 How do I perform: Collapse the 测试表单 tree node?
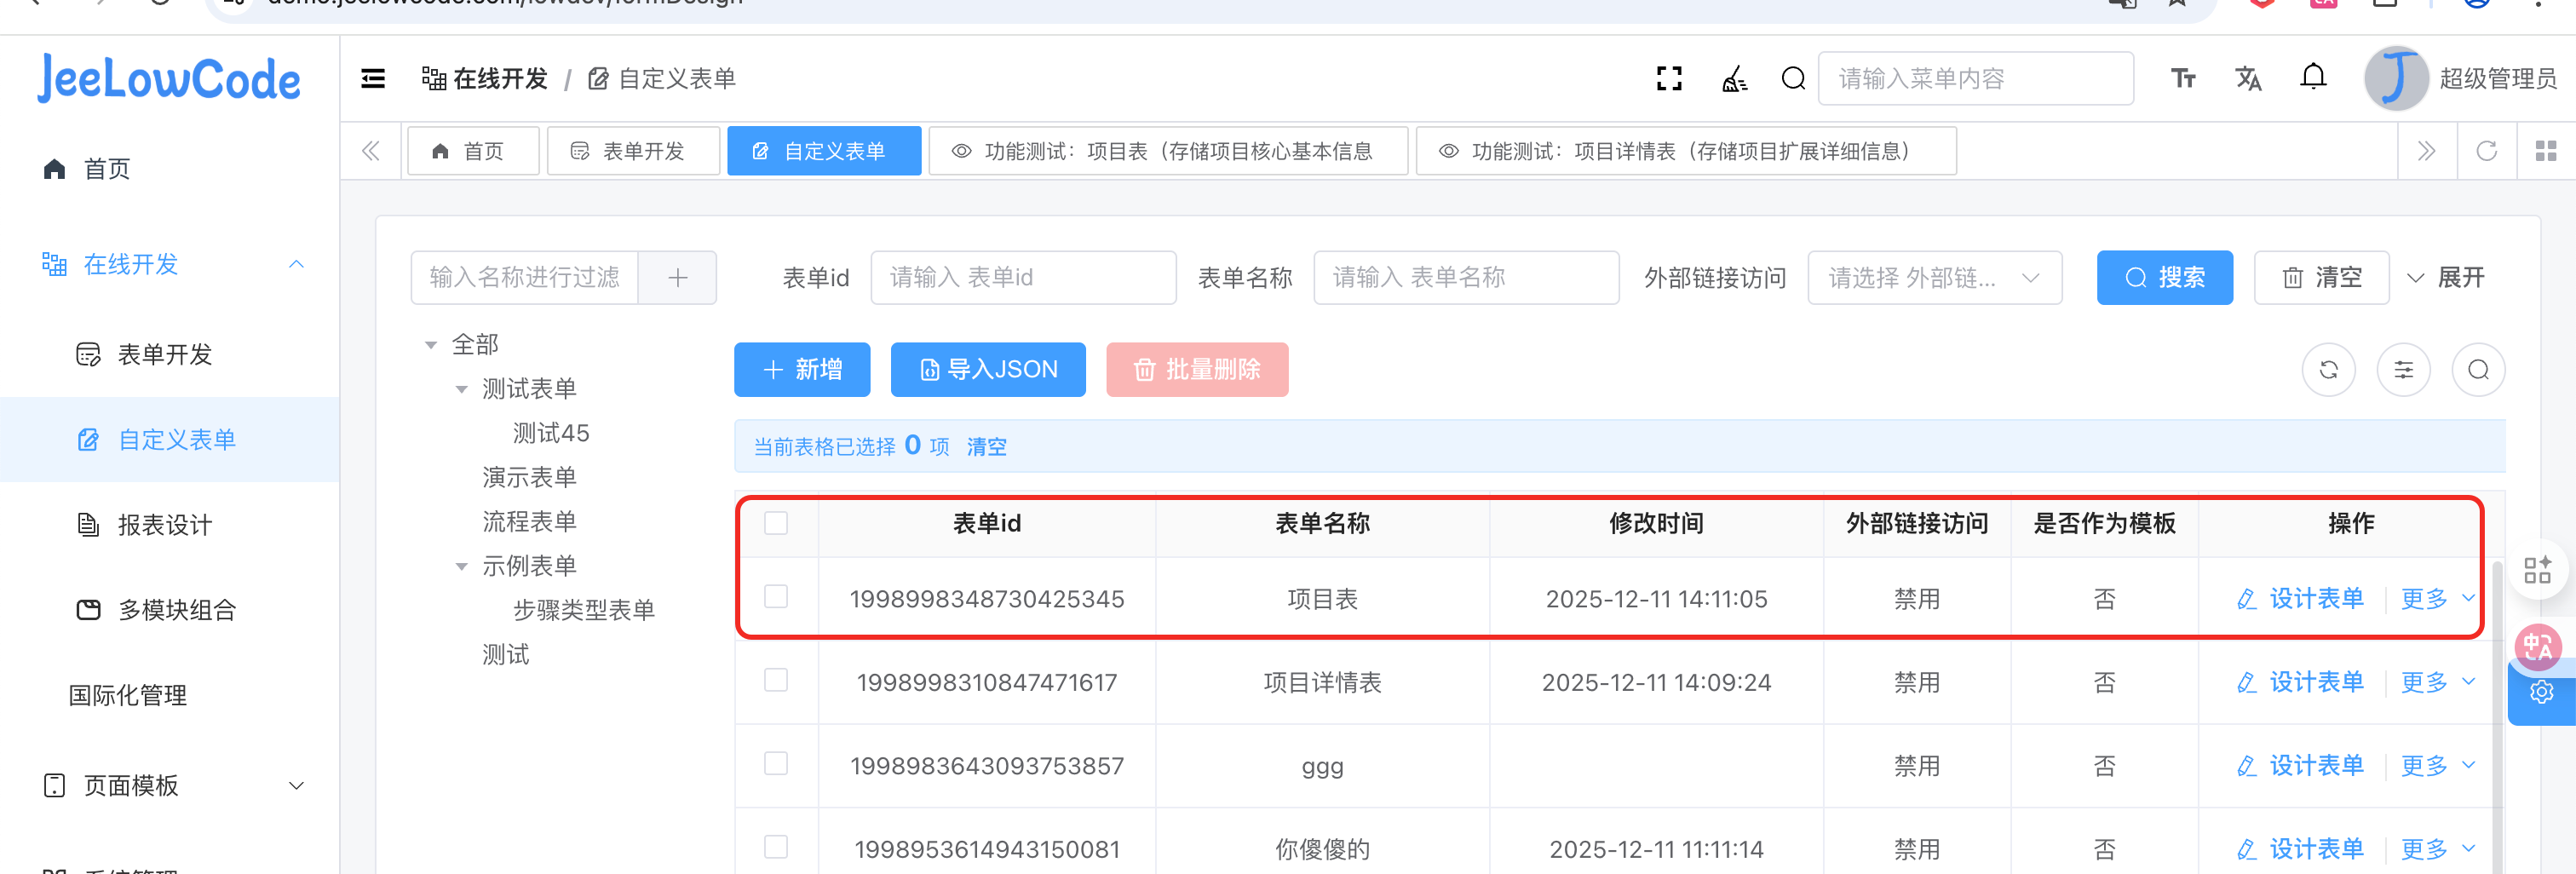tap(462, 389)
